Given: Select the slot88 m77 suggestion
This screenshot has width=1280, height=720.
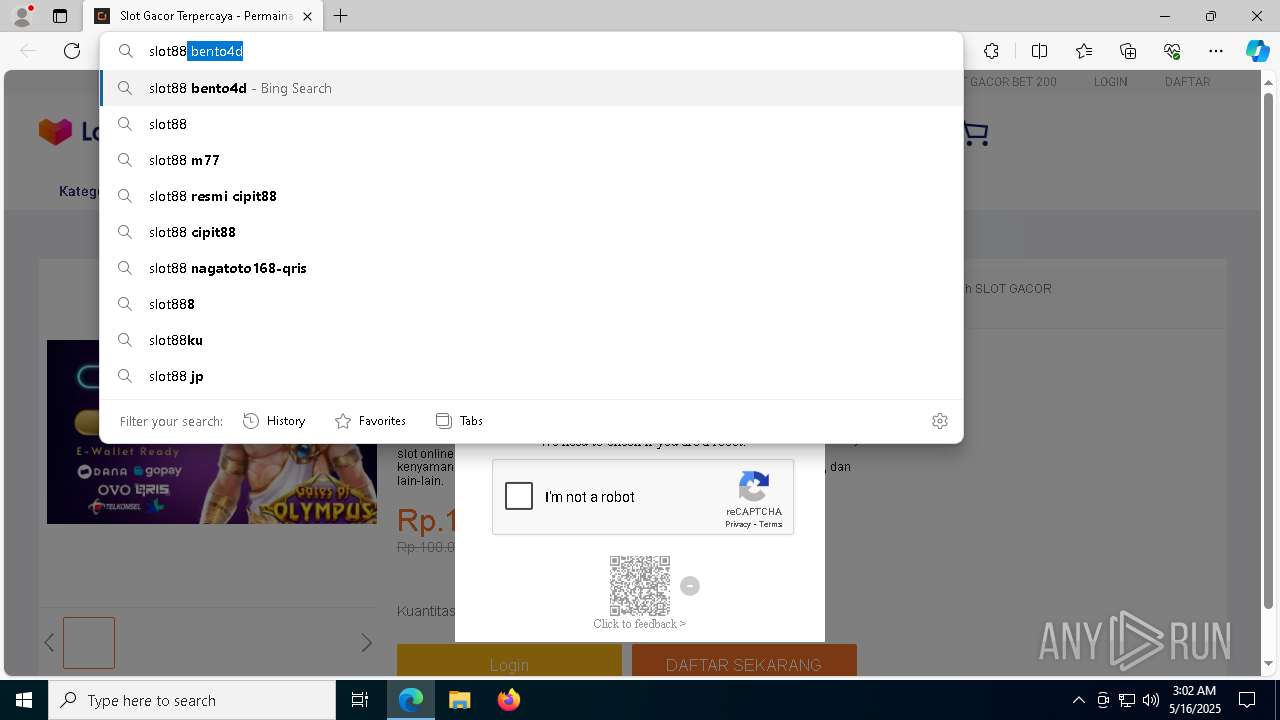Looking at the screenshot, I should coord(531,160).
